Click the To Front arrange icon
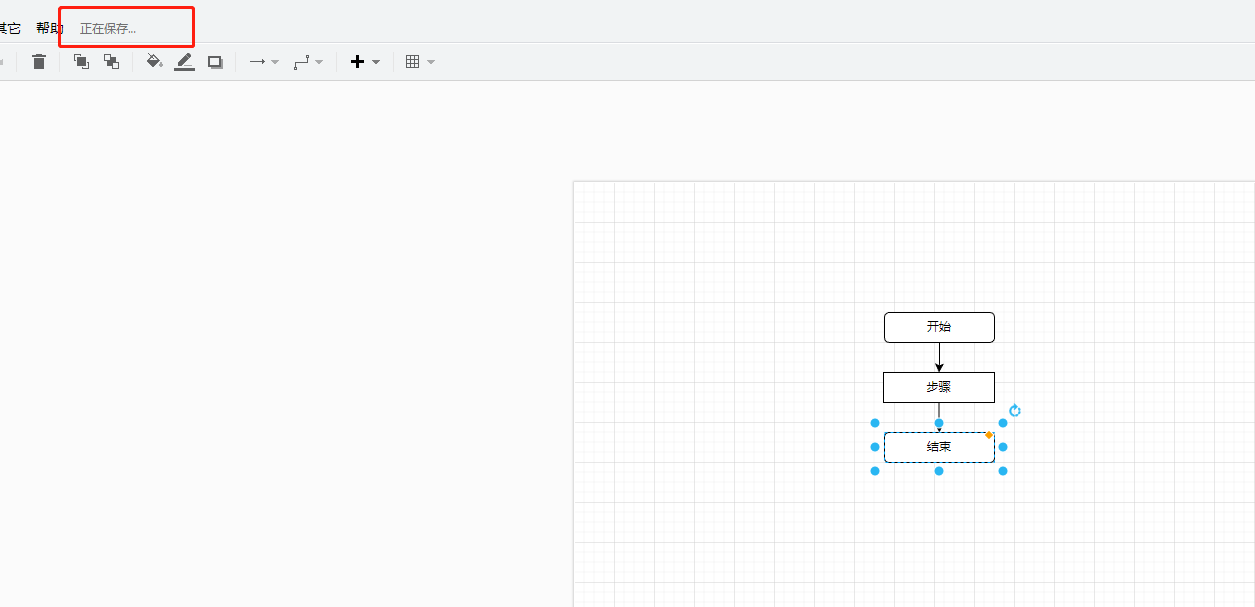 tap(82, 62)
